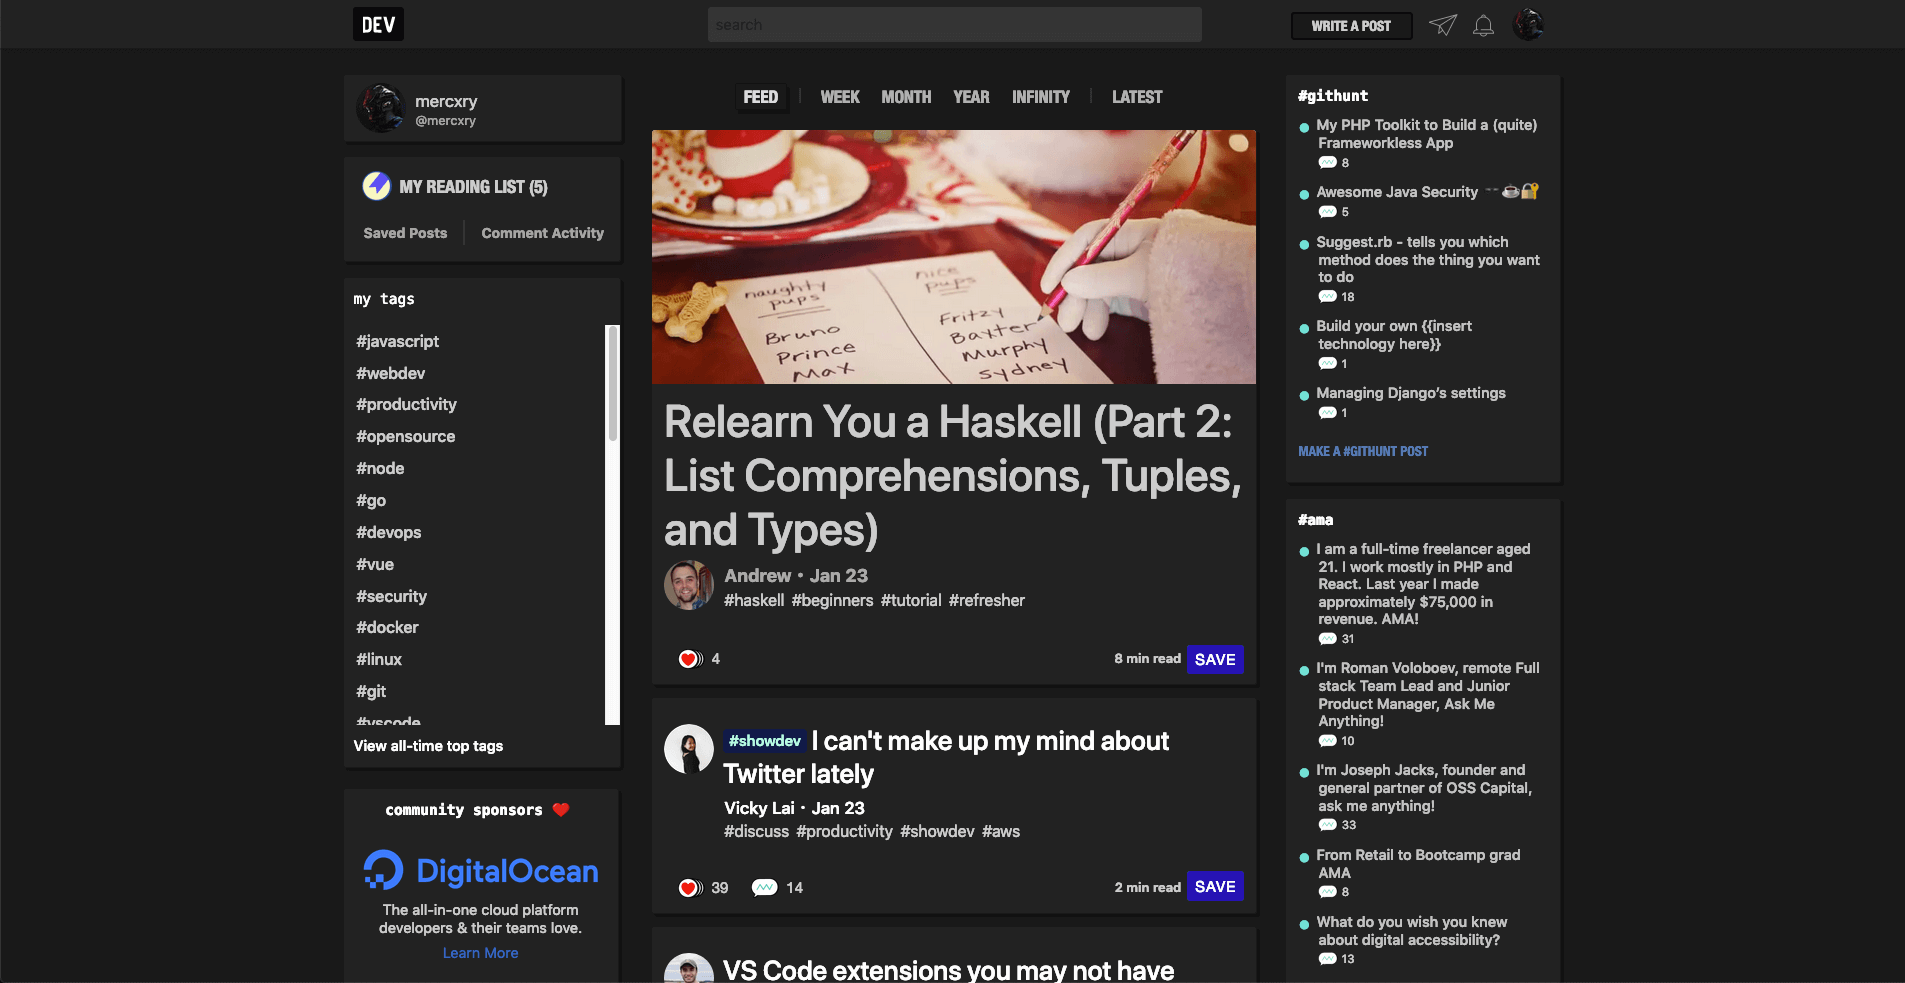Click the heart reaction on the Haskell post
The image size is (1905, 983).
point(688,658)
